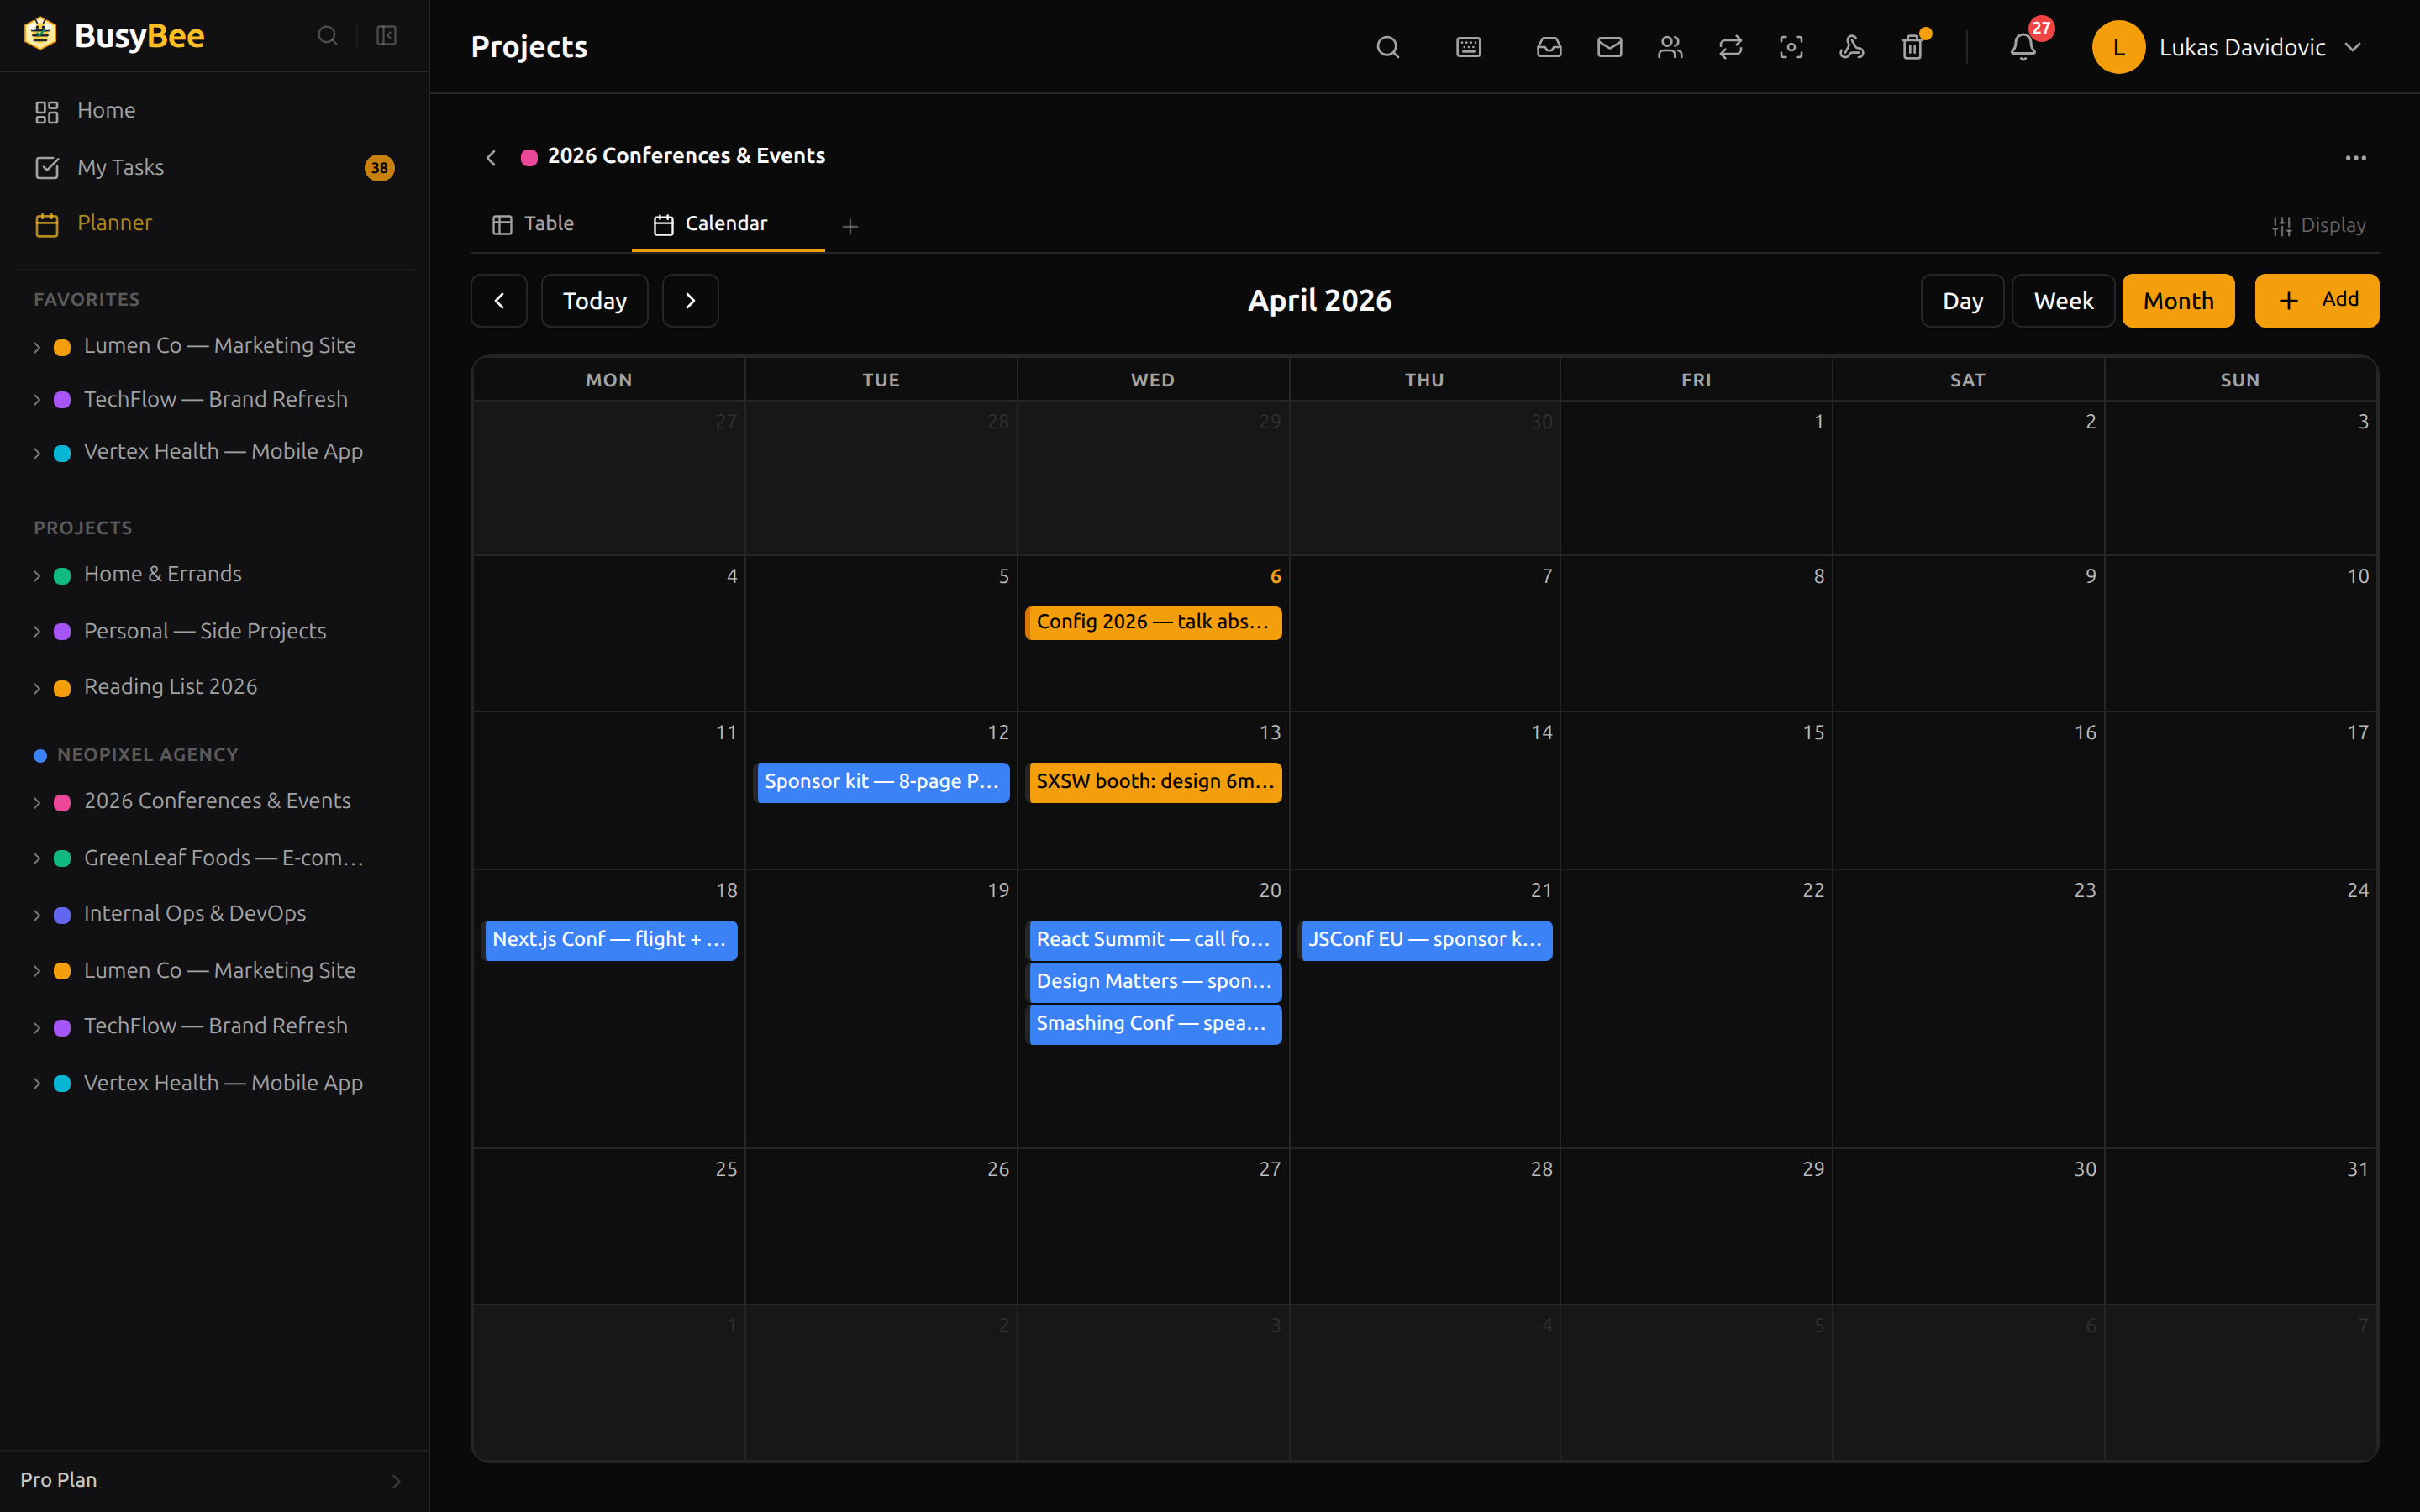Switch to the Table tab
Image resolution: width=2420 pixels, height=1512 pixels.
pyautogui.click(x=533, y=224)
